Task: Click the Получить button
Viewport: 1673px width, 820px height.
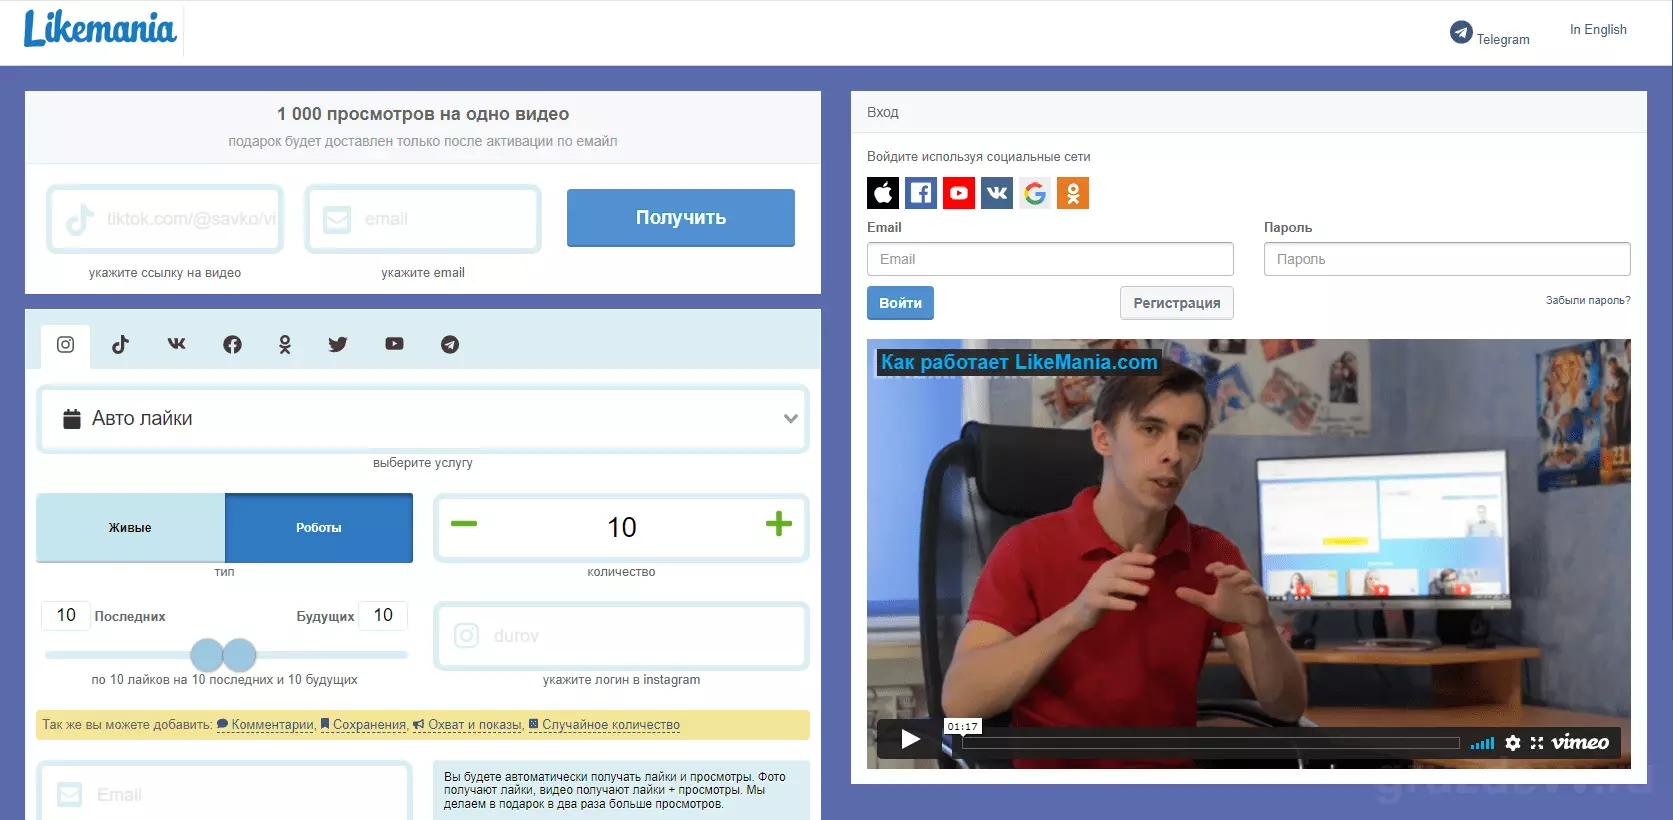Action: click(x=681, y=217)
